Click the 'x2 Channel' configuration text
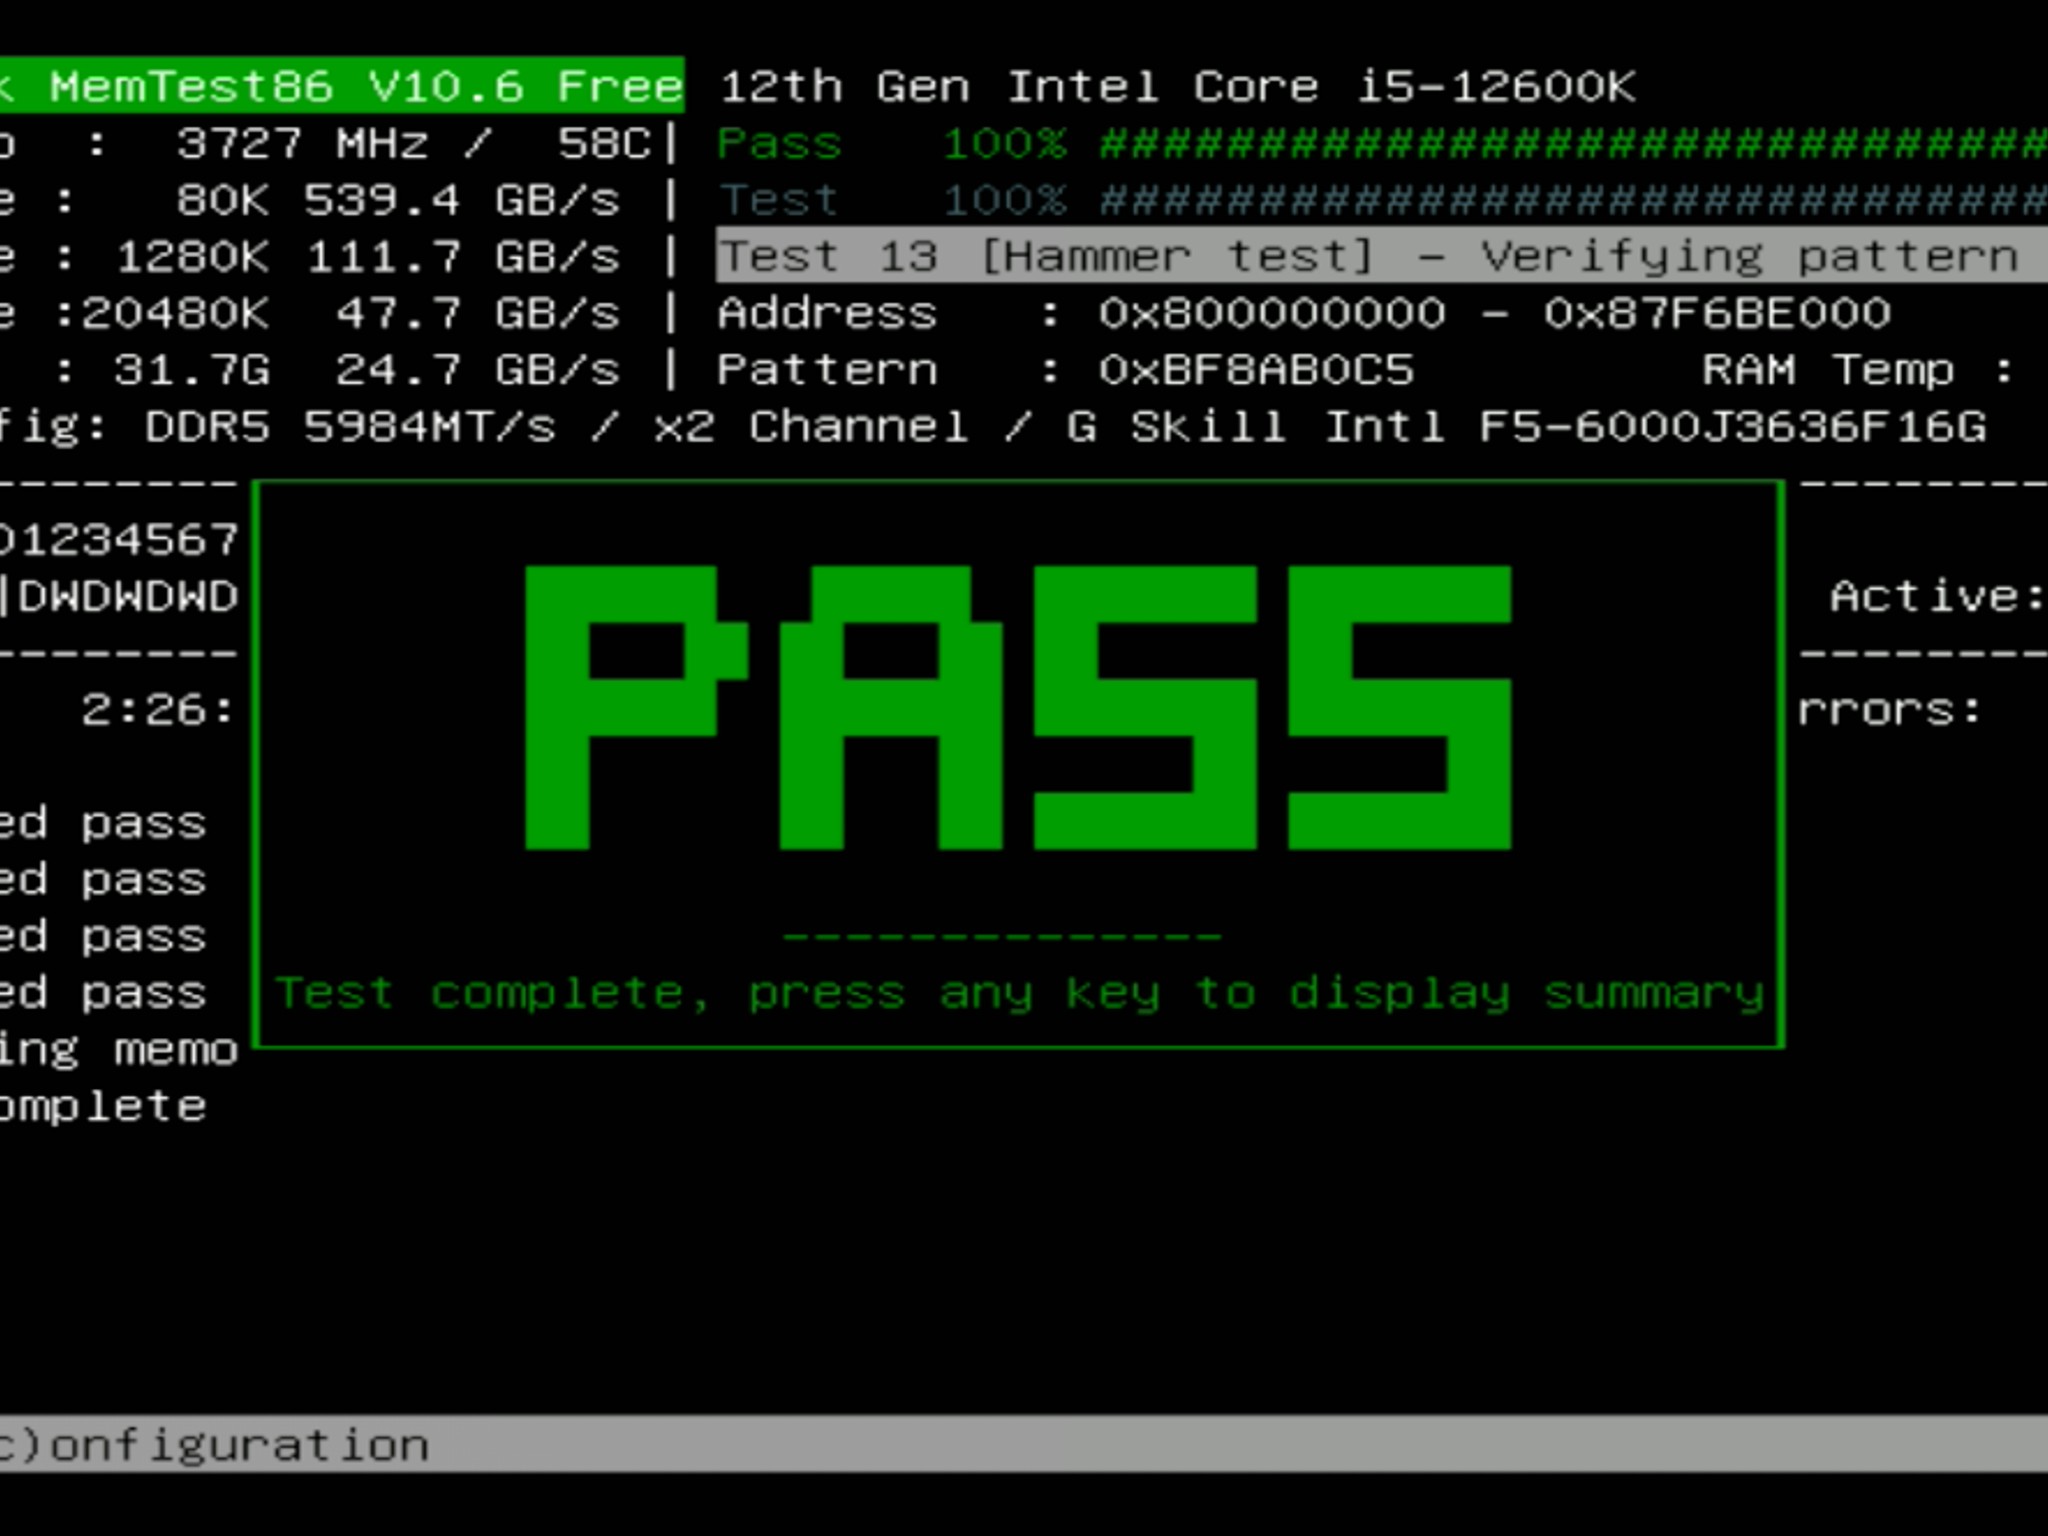This screenshot has width=2048, height=1536. point(811,427)
